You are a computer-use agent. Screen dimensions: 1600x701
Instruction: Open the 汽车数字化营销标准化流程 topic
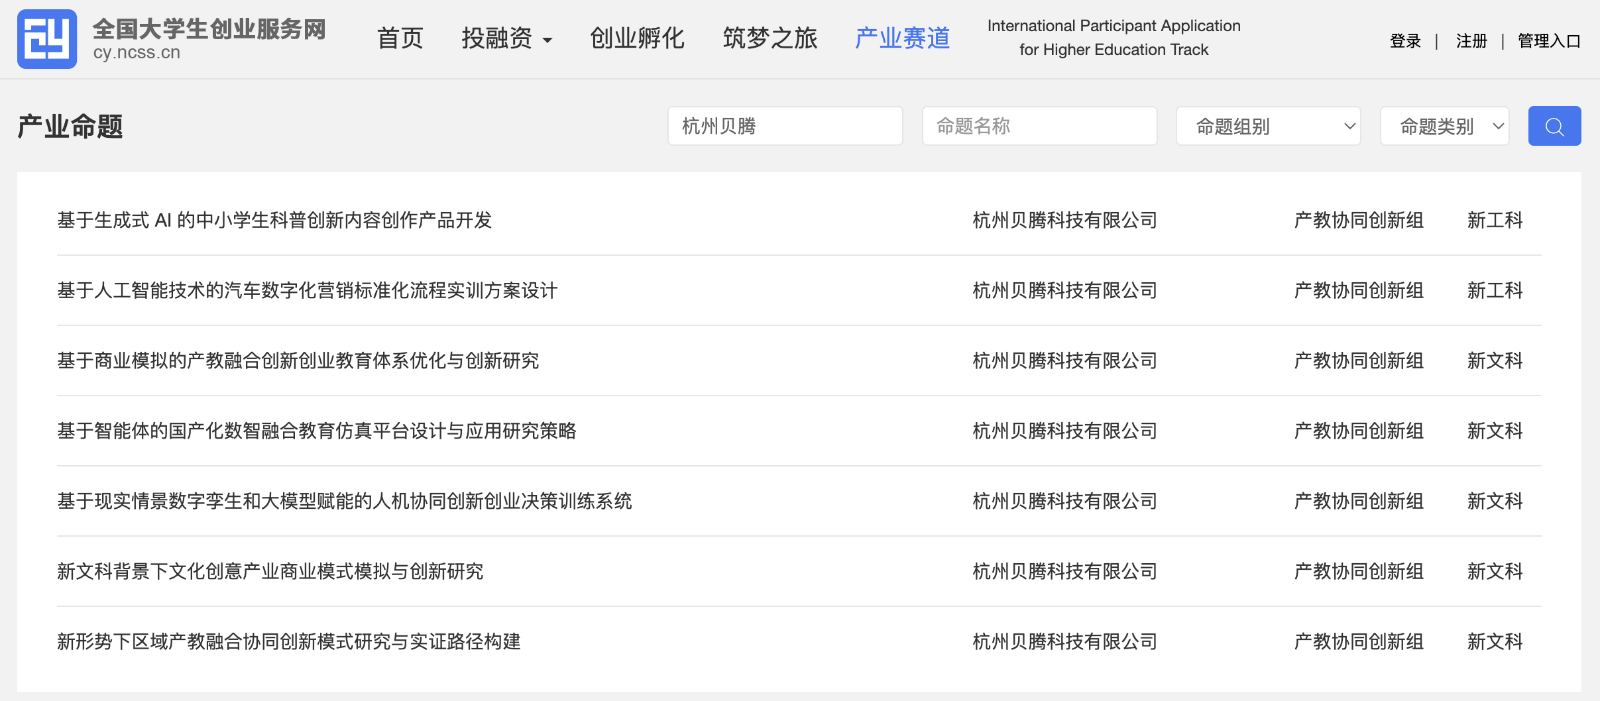point(307,290)
